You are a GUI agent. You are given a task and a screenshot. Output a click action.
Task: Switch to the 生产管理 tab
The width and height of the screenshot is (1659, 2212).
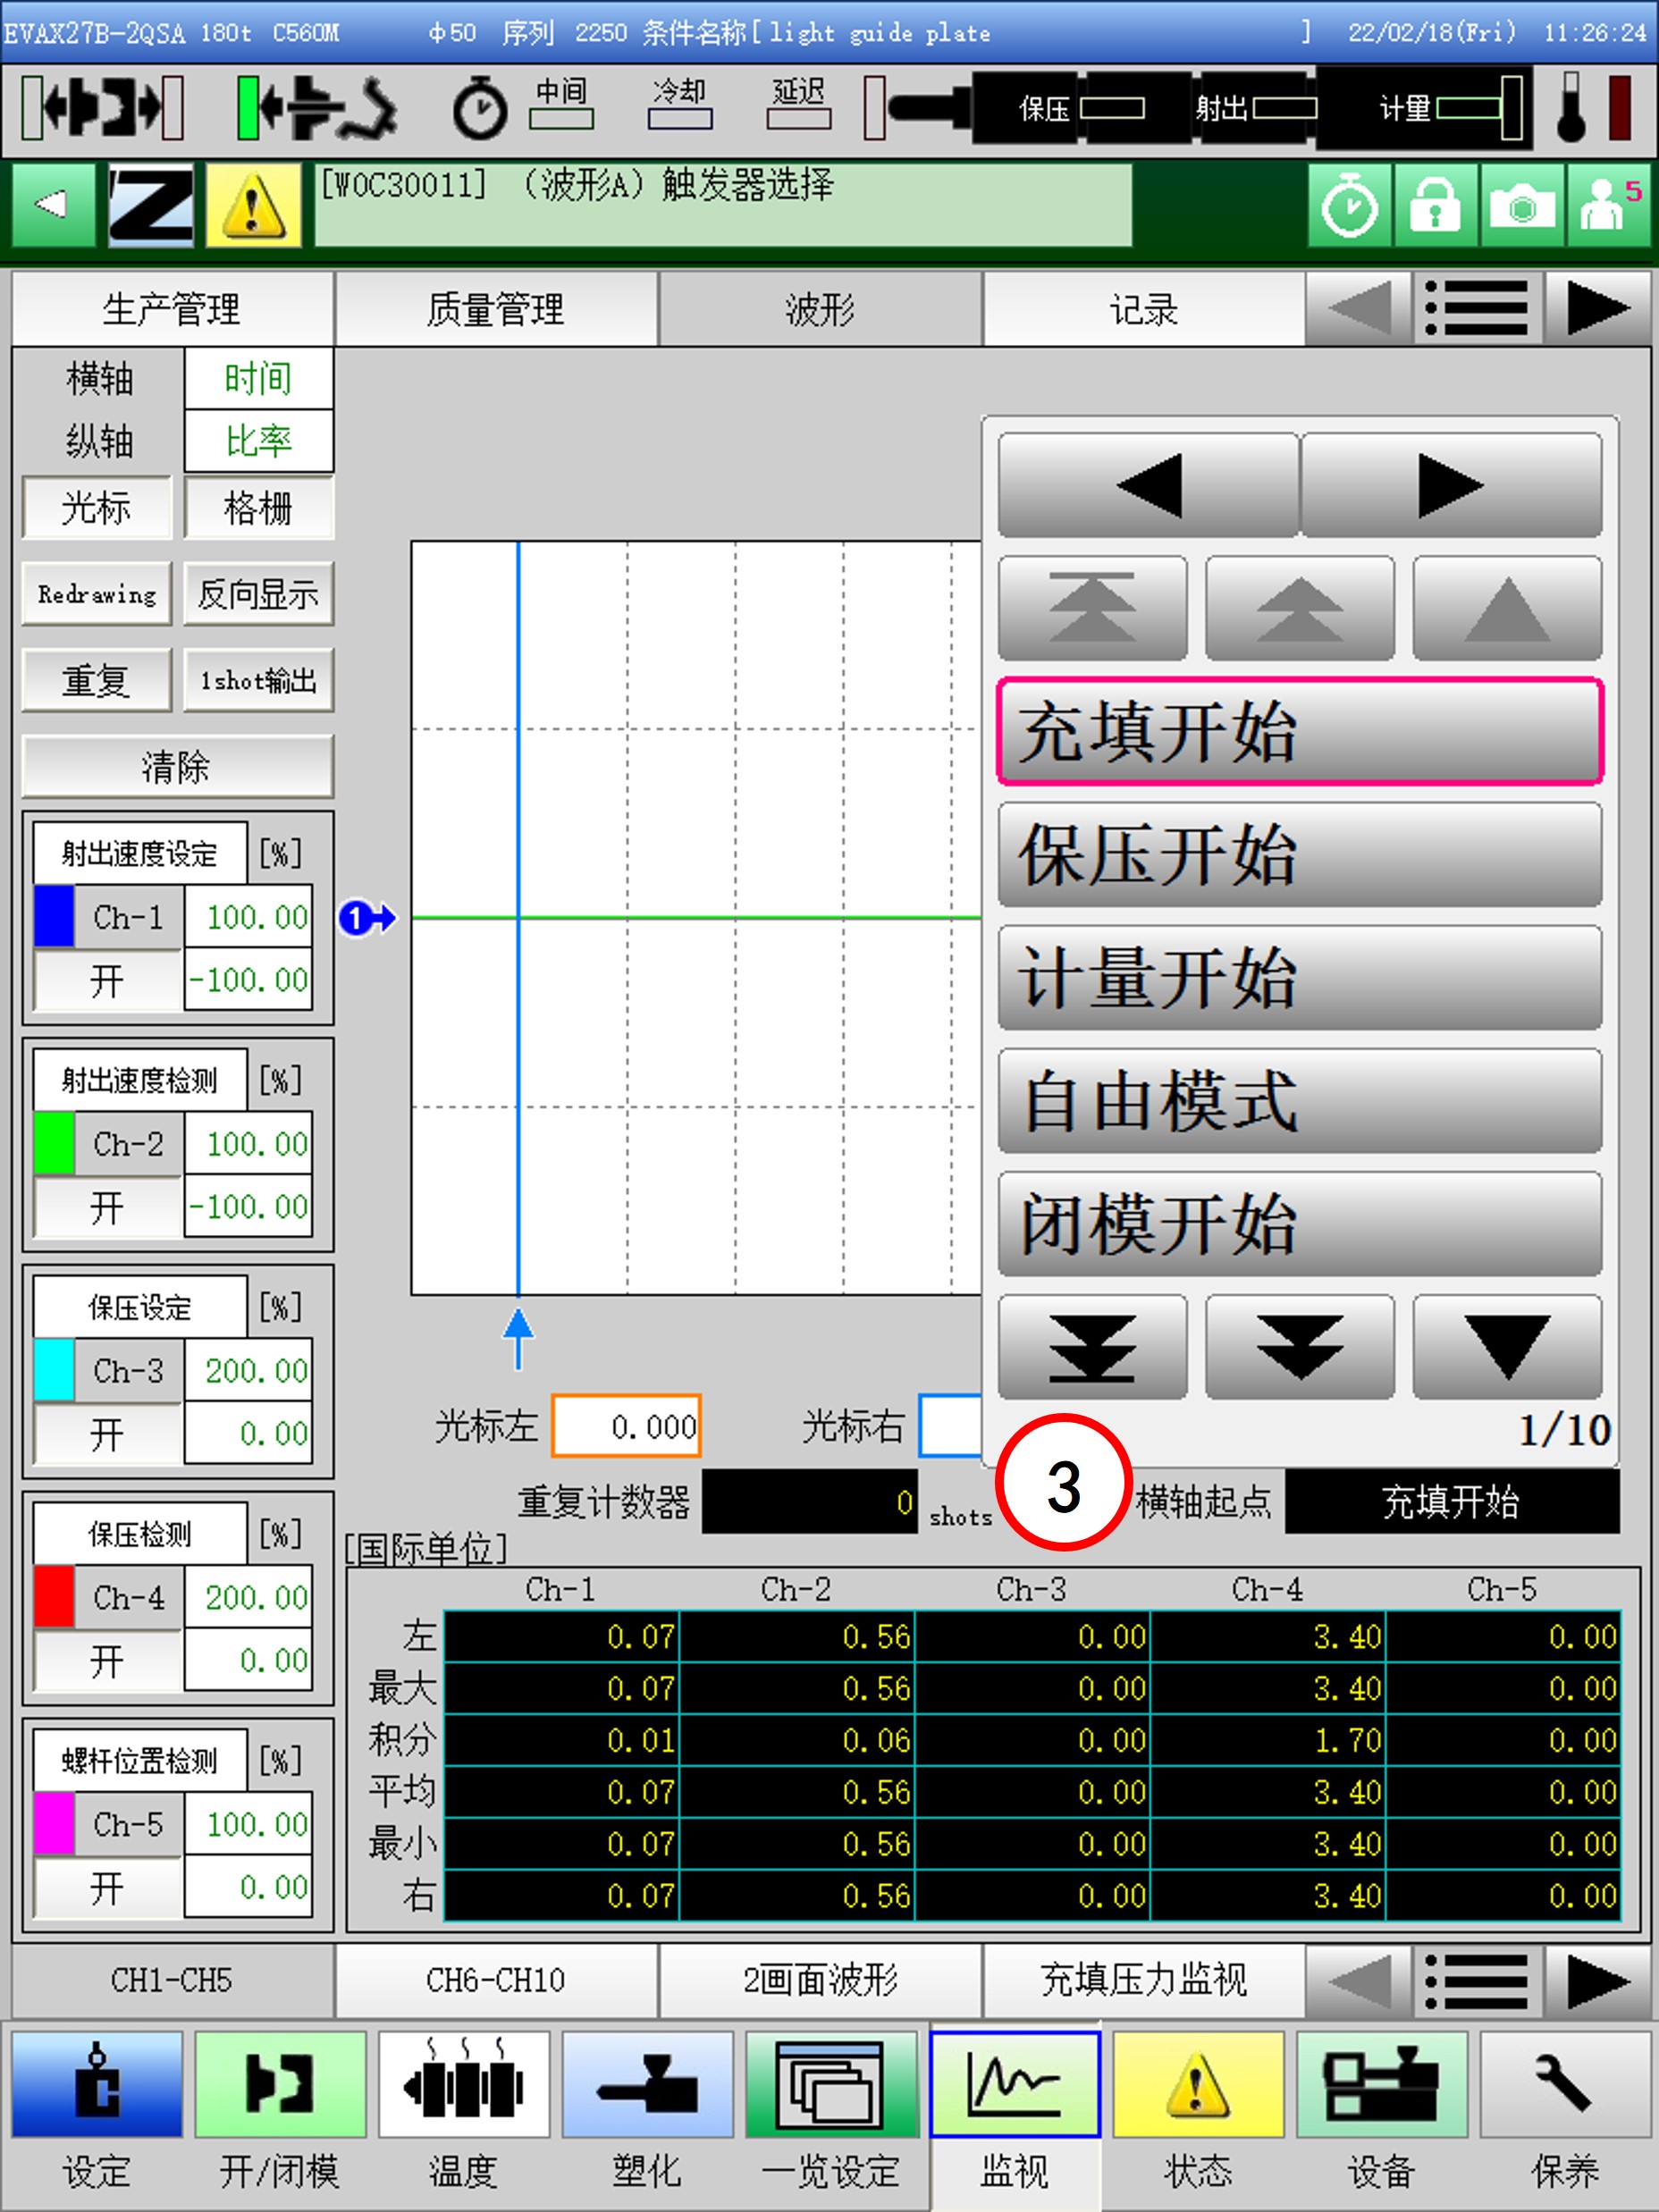(x=172, y=309)
